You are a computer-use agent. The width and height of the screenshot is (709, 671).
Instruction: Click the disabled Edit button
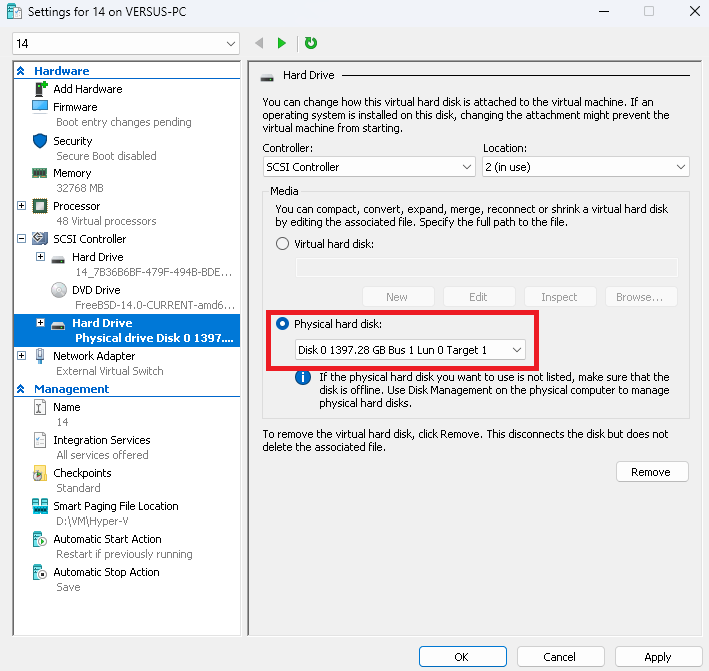[x=479, y=297]
